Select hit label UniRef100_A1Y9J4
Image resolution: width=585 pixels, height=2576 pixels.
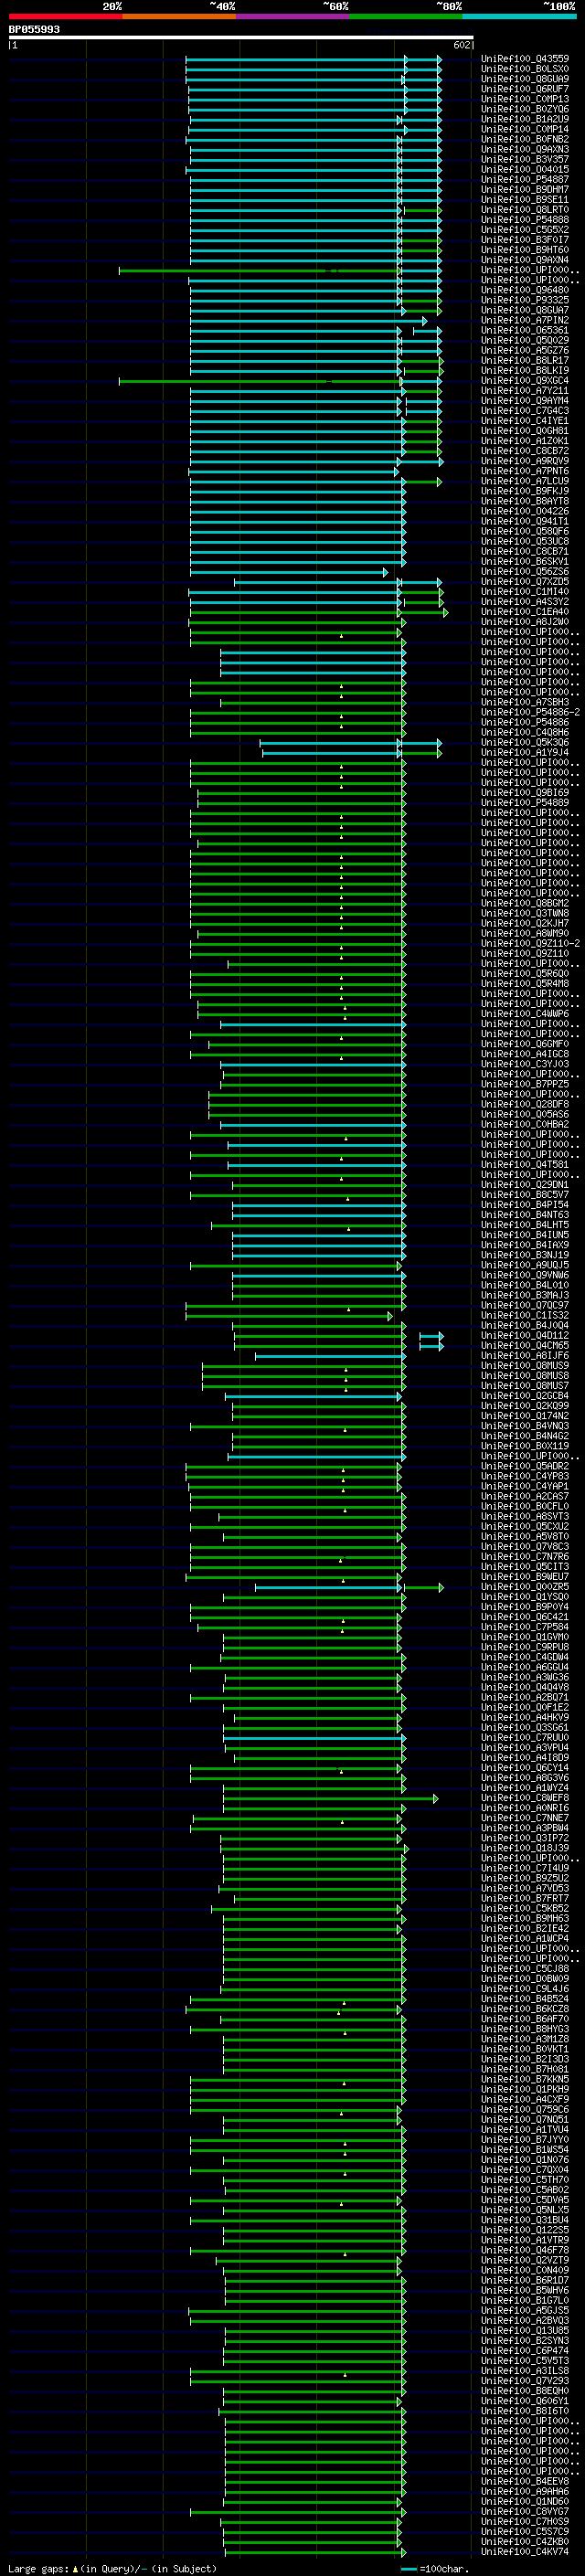[x=525, y=752]
